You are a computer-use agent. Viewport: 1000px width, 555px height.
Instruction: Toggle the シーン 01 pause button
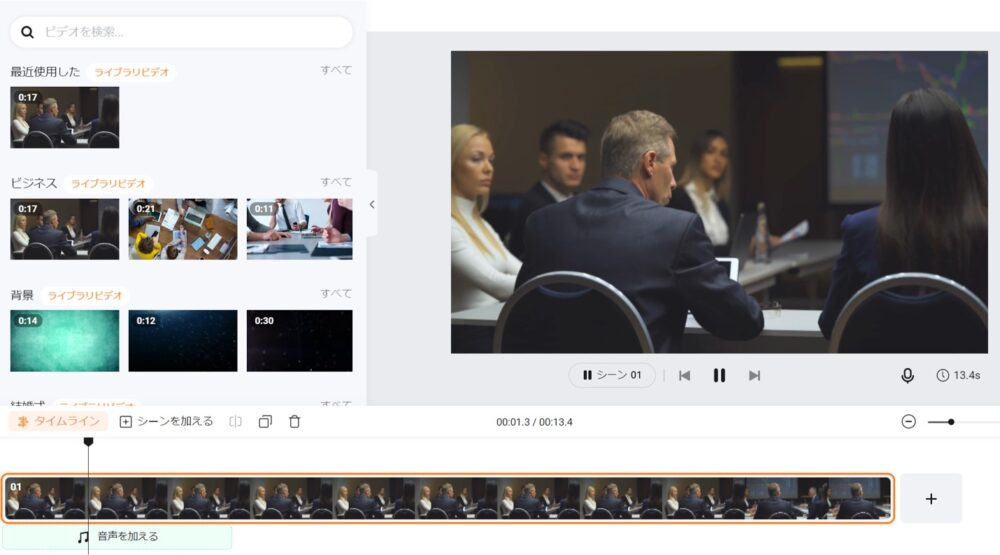pos(612,375)
